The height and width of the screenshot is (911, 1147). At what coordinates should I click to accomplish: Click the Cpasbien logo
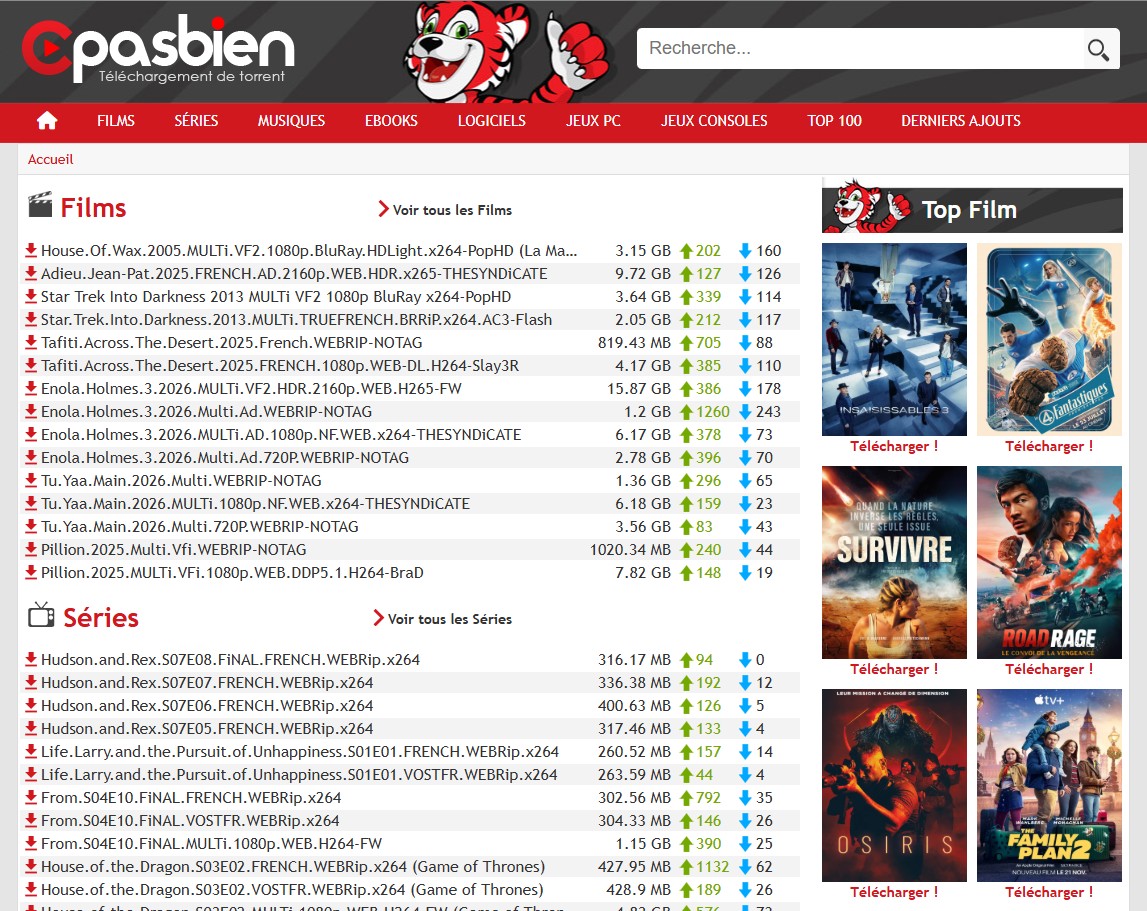pyautogui.click(x=158, y=48)
